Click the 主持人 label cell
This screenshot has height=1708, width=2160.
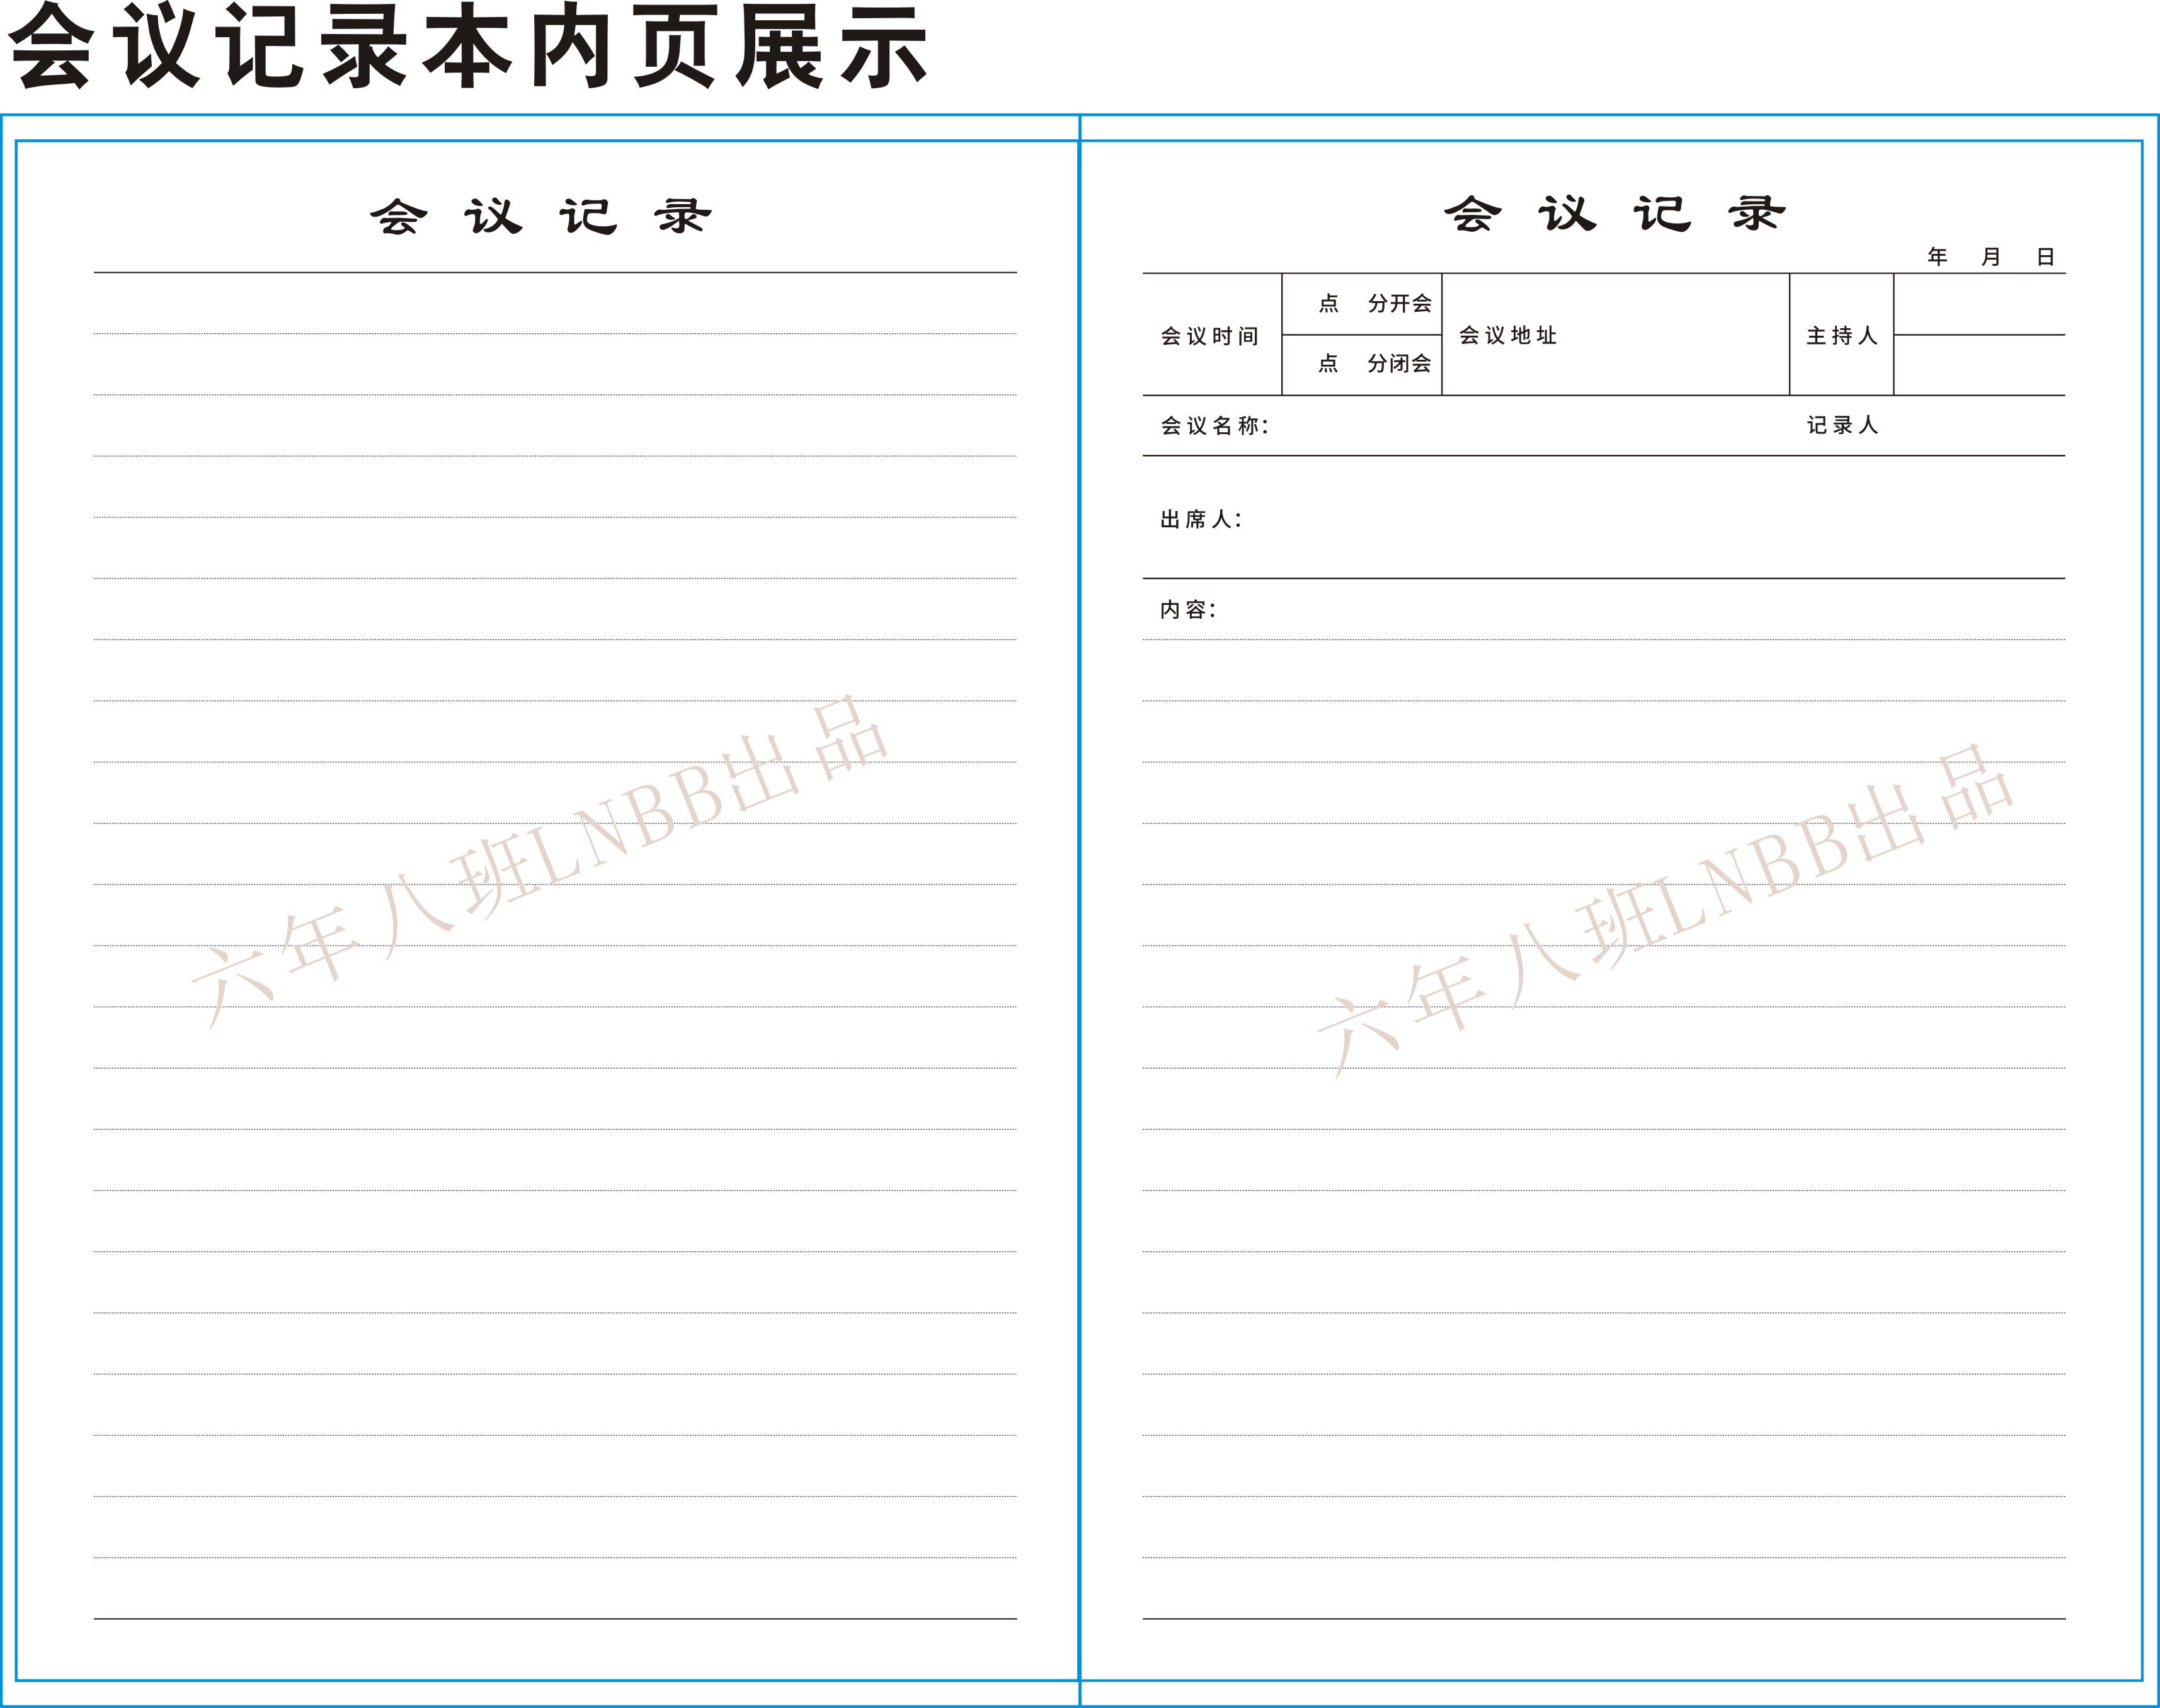click(x=1841, y=336)
